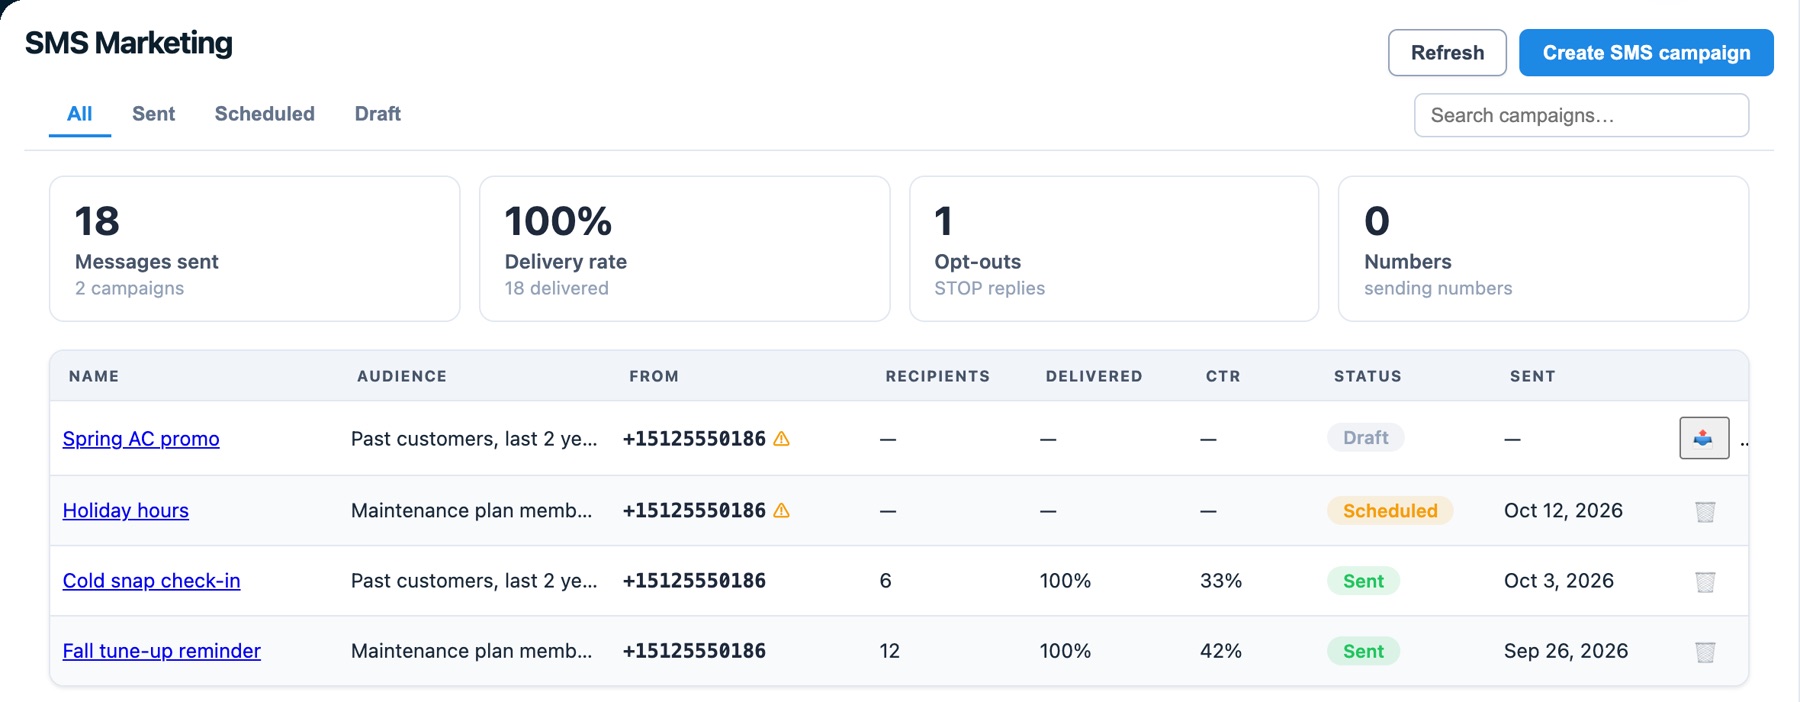Open the Sent tab
Viewport: 1800px width, 702px height.
coord(153,114)
